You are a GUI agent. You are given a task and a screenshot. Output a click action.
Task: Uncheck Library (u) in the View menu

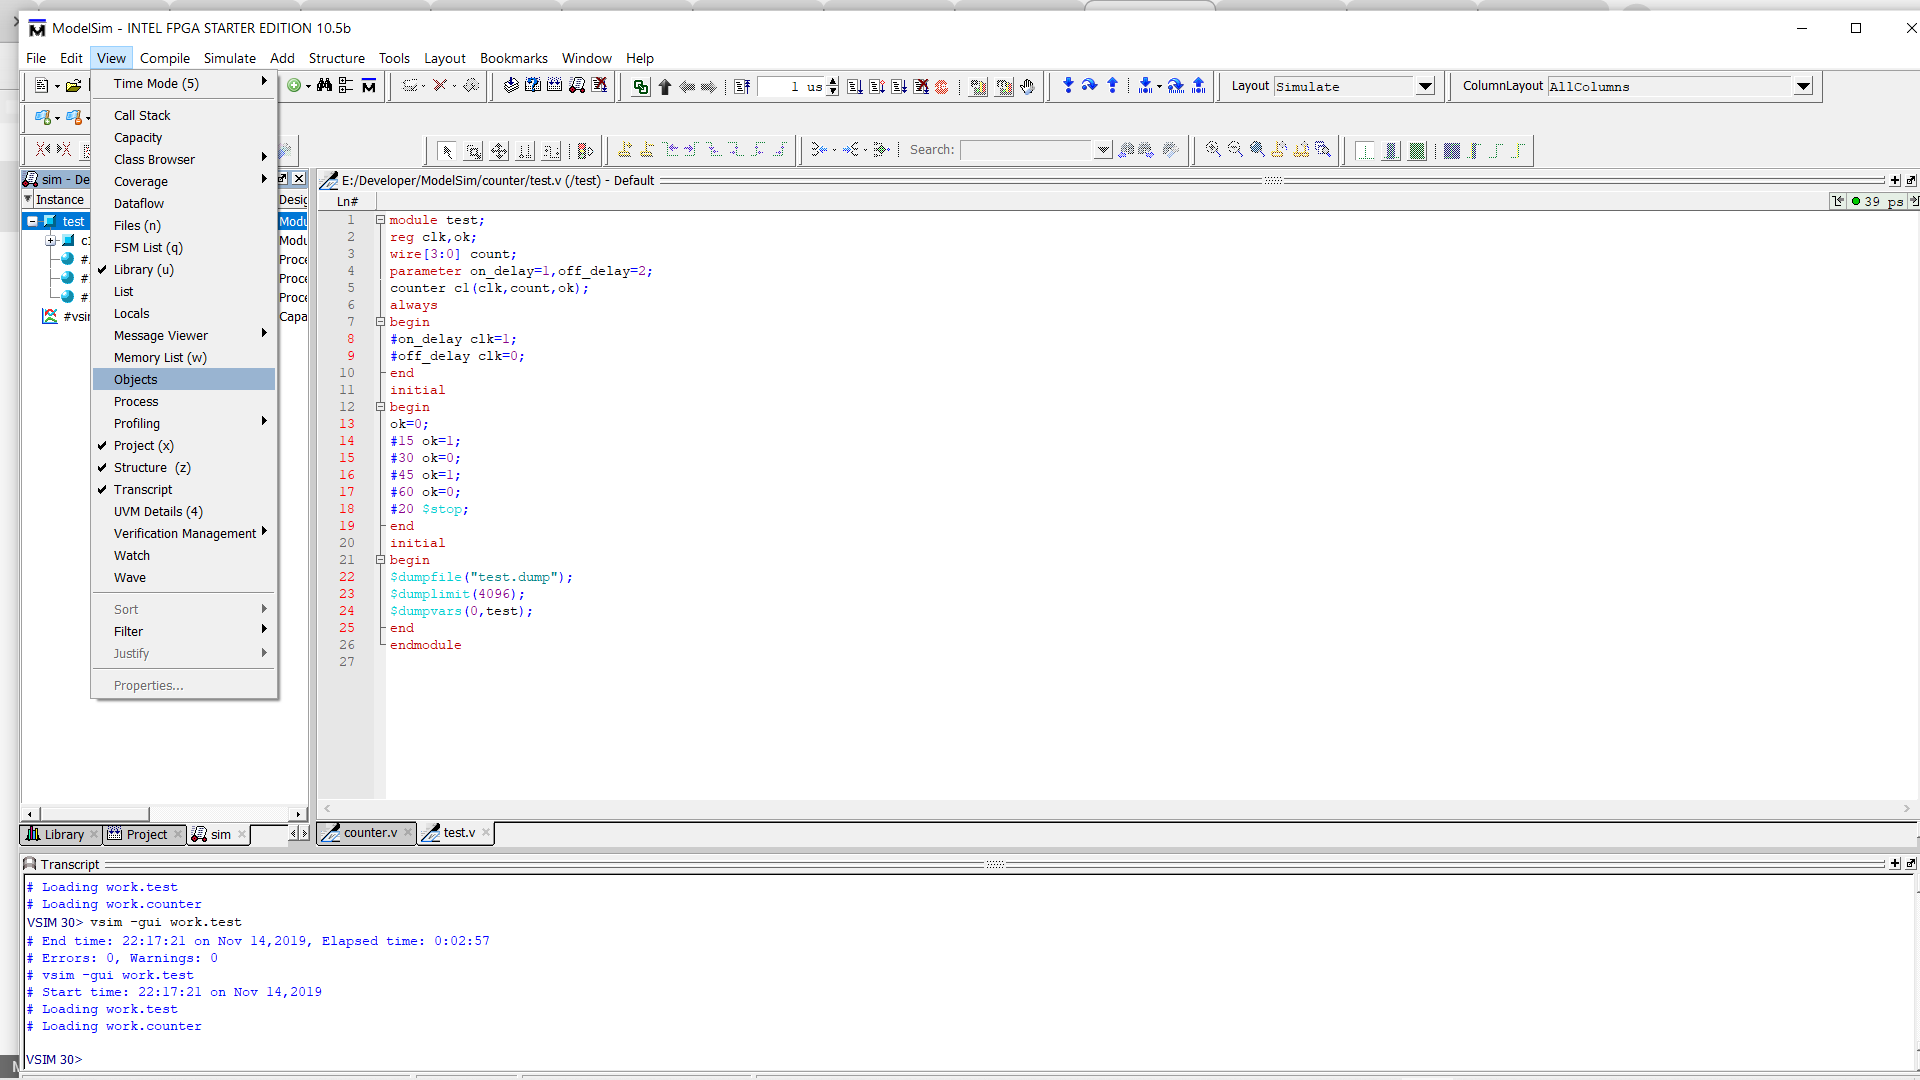coord(143,269)
